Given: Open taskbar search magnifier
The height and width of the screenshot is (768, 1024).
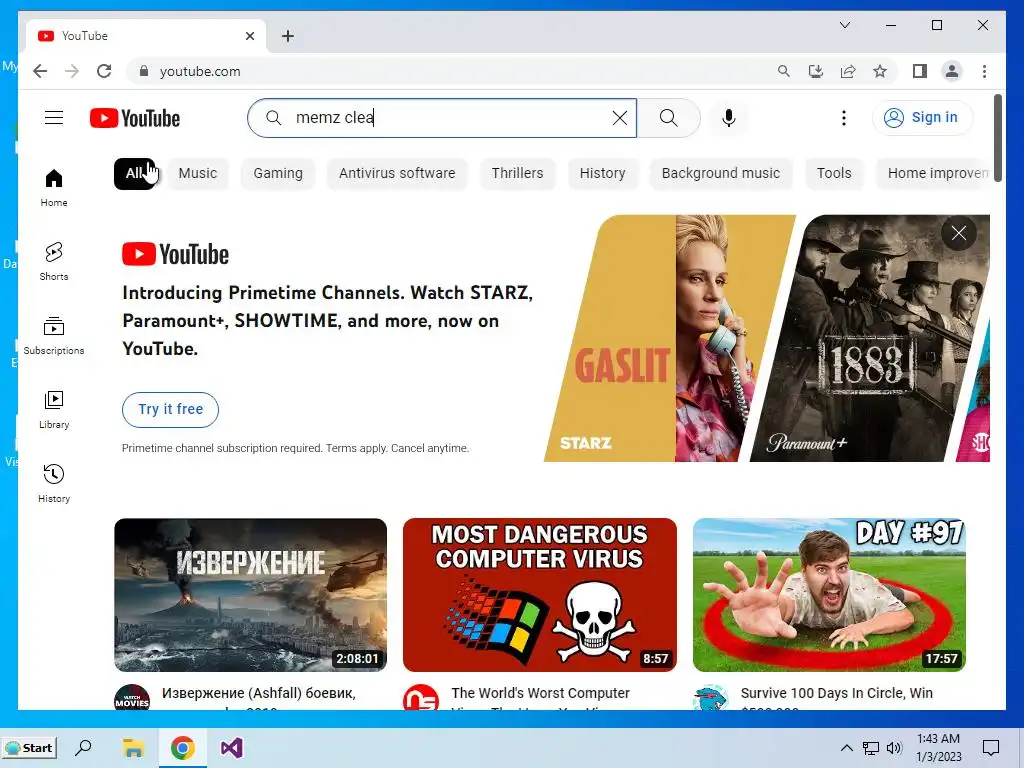Looking at the screenshot, I should point(84,748).
